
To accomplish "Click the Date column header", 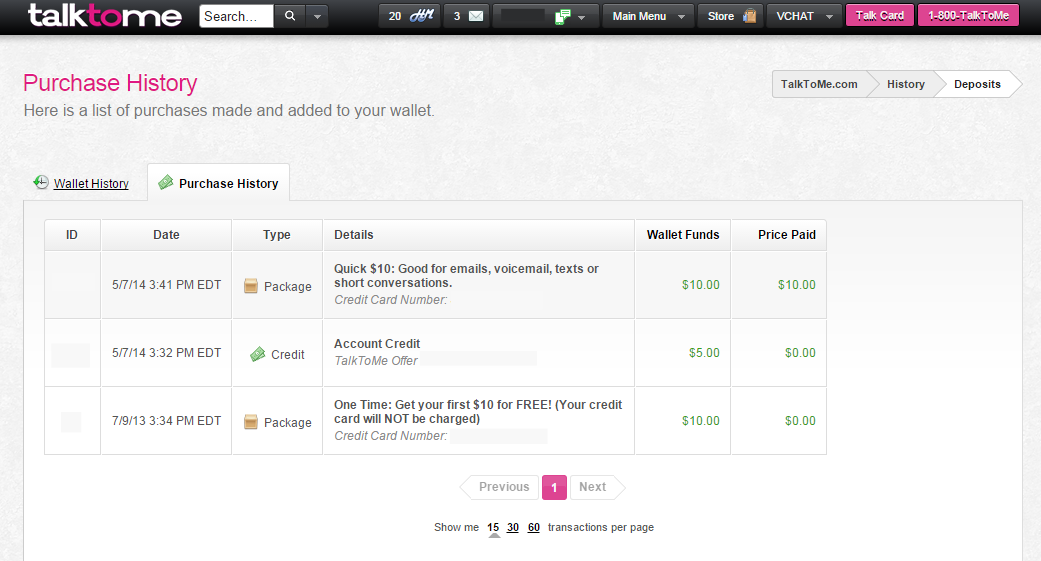I will [166, 235].
